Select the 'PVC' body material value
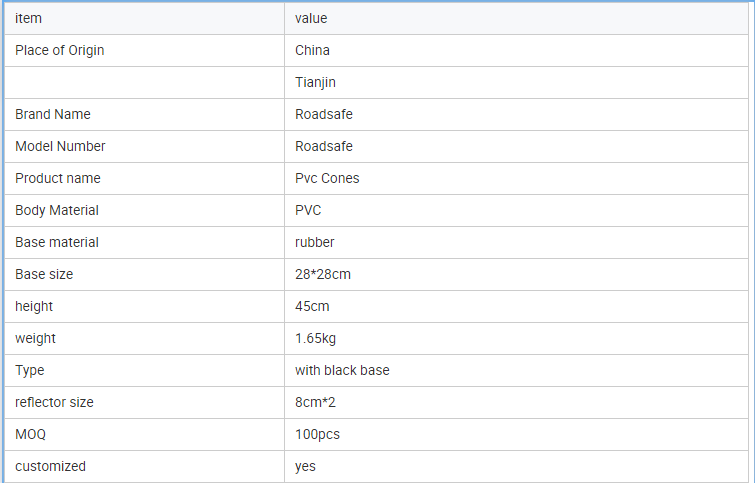The width and height of the screenshot is (755, 483). 308,210
